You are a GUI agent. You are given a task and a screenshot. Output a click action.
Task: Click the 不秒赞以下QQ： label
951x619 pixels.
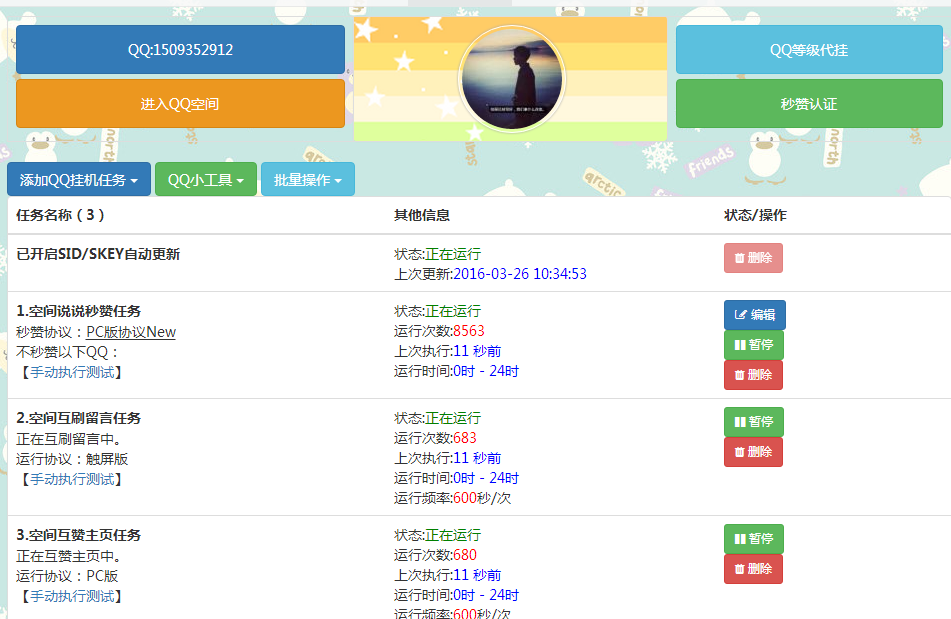coord(68,352)
